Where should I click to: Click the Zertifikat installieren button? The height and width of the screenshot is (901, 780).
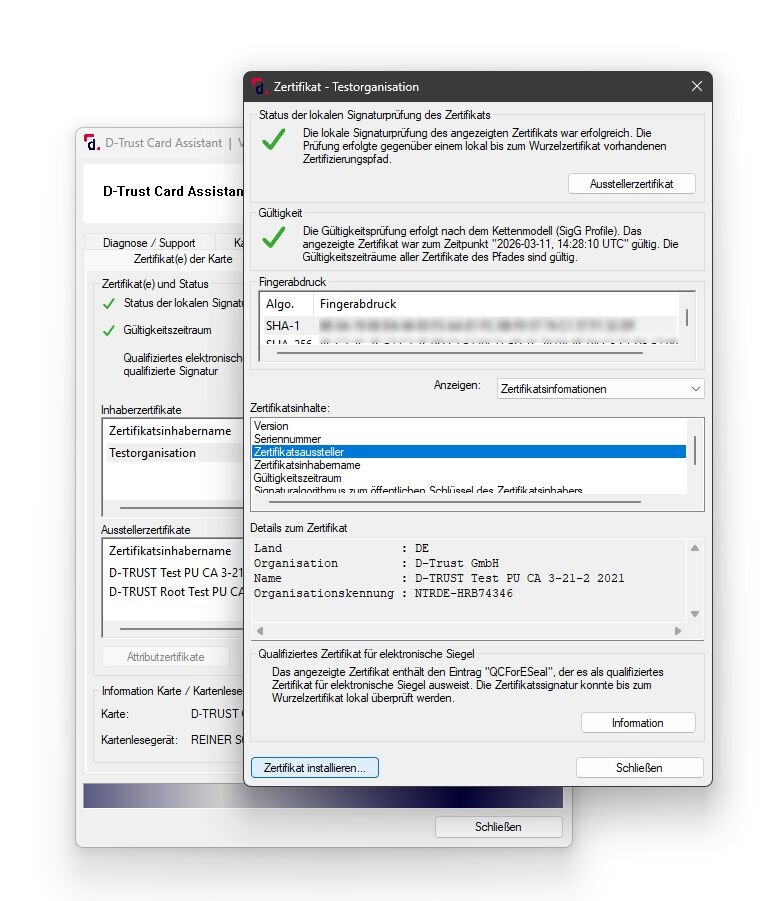point(315,768)
